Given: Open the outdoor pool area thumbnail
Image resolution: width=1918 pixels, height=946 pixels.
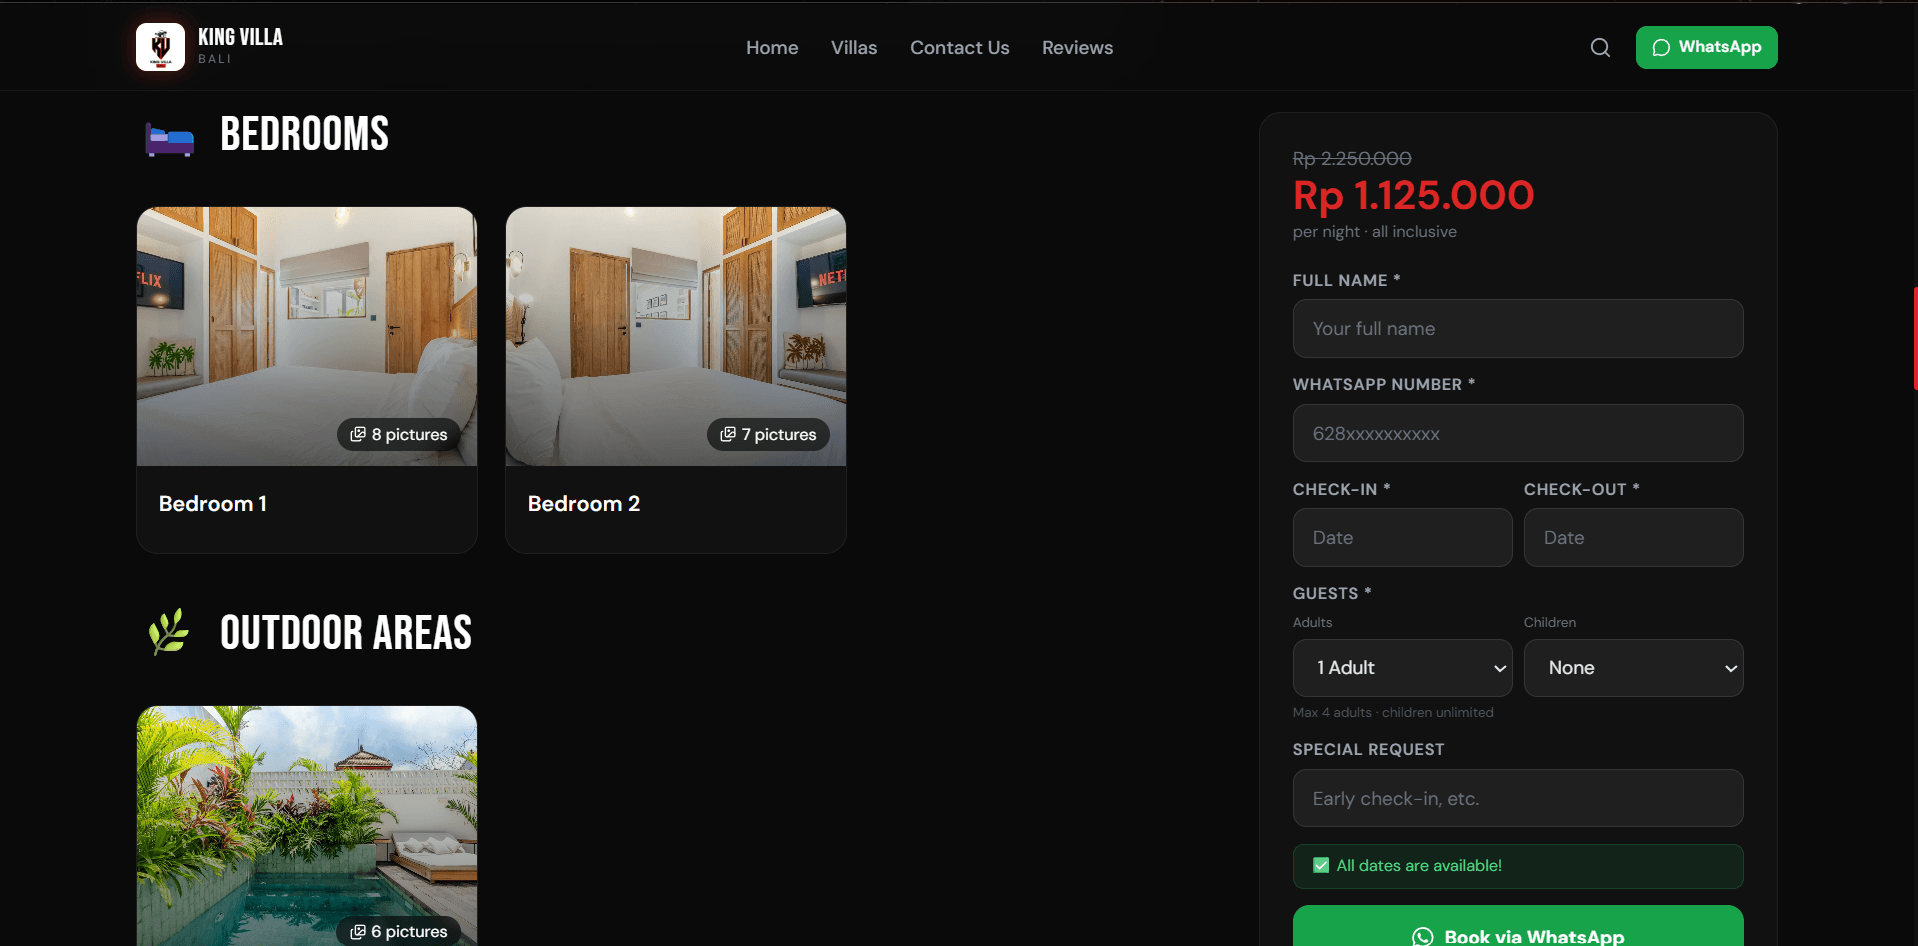Looking at the screenshot, I should click(307, 826).
